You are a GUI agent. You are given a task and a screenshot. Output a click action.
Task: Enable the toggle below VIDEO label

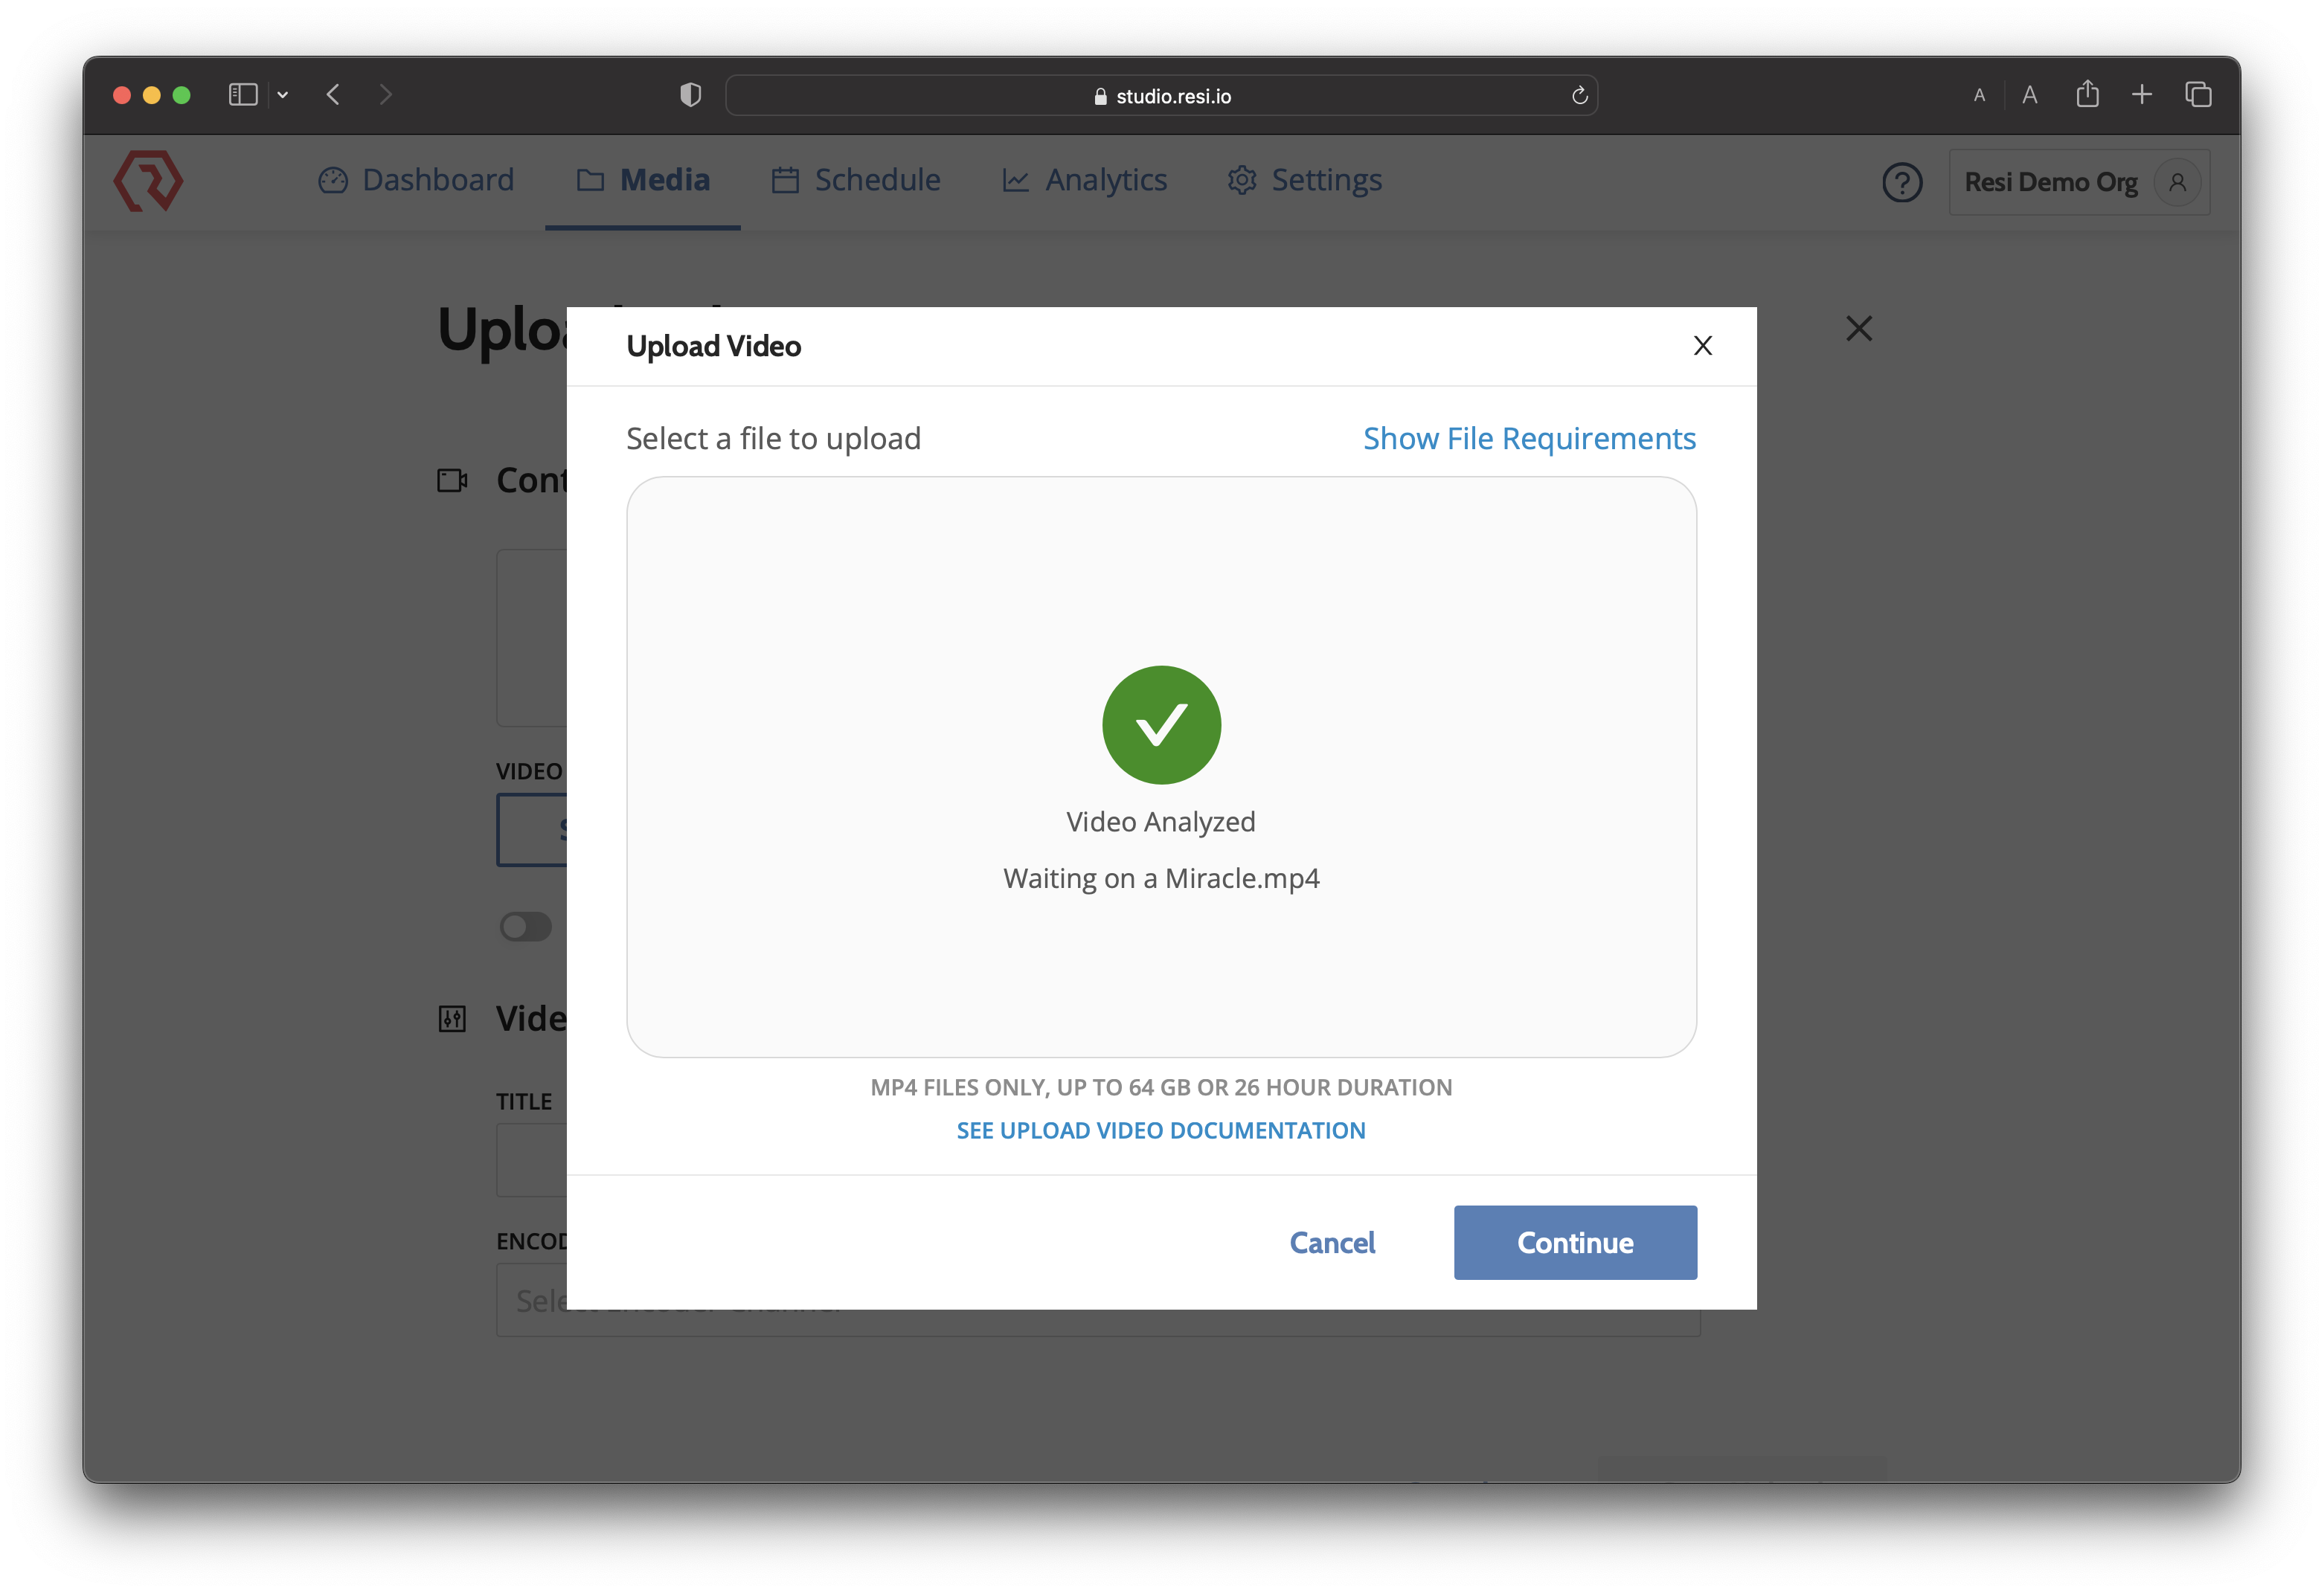click(x=526, y=925)
